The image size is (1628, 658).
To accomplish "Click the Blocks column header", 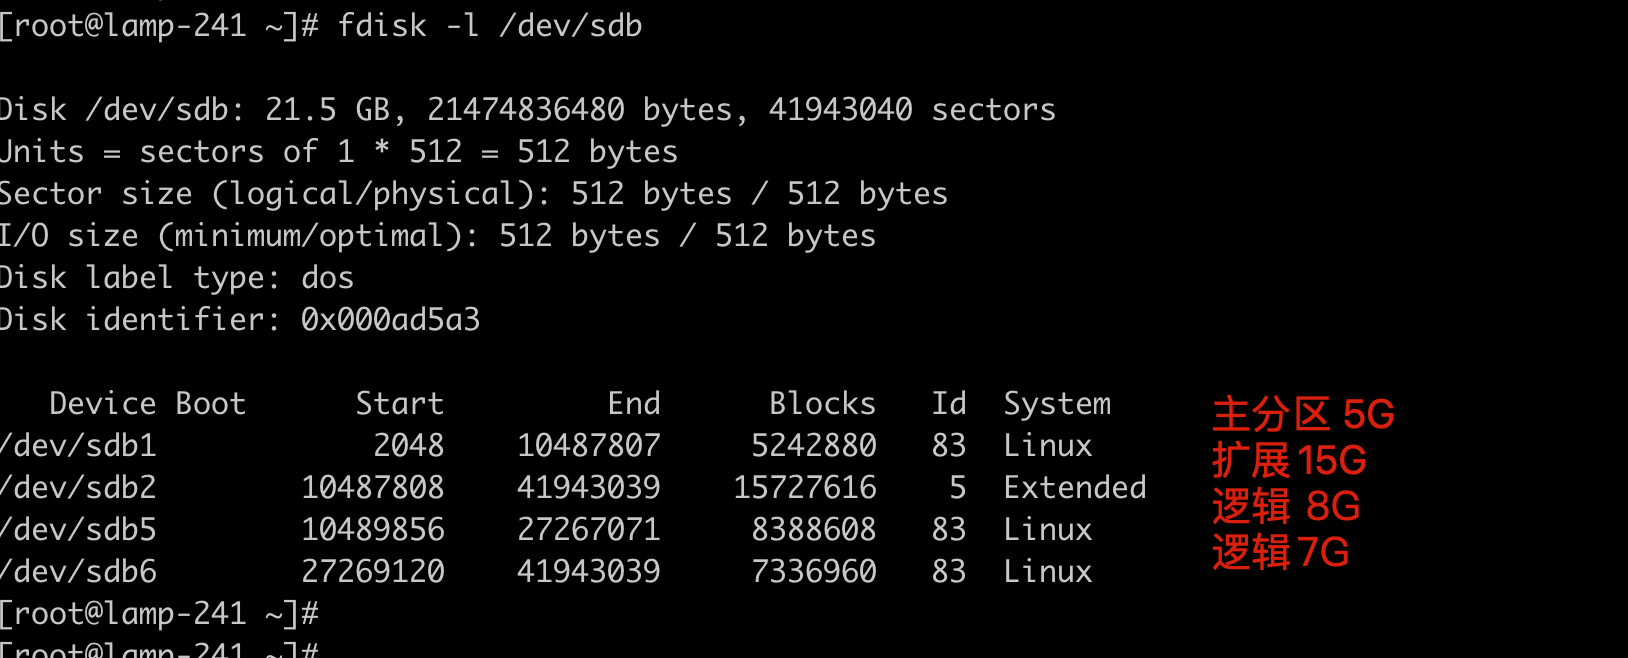I will (x=822, y=403).
